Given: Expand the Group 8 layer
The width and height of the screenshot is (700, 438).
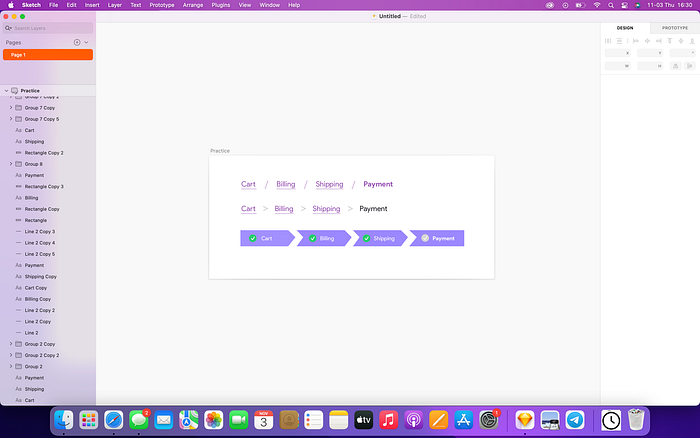Looking at the screenshot, I should pyautogui.click(x=11, y=164).
